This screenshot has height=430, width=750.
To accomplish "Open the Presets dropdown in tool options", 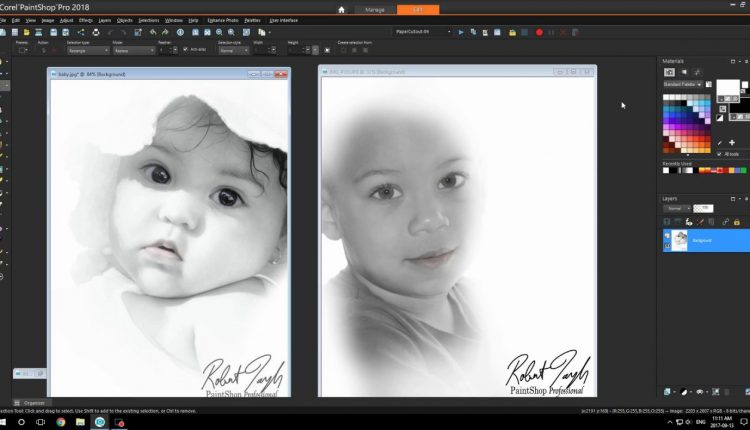I will pyautogui.click(x=23, y=50).
